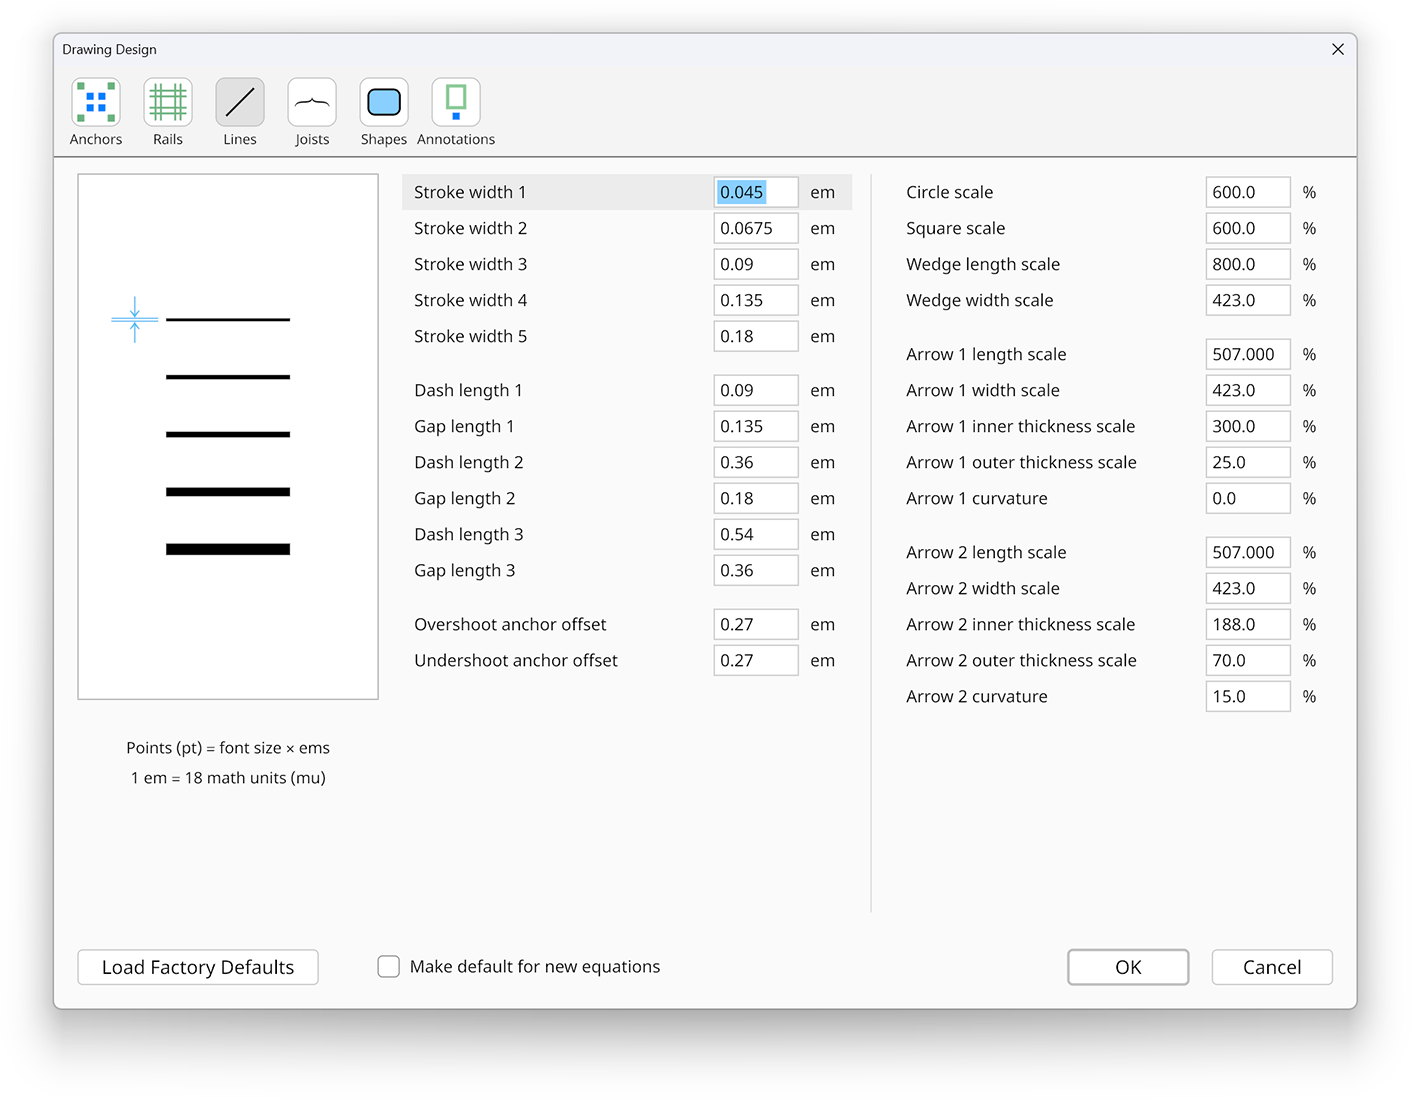Switch to the Joists panel
This screenshot has width=1412, height=1100.
(311, 111)
